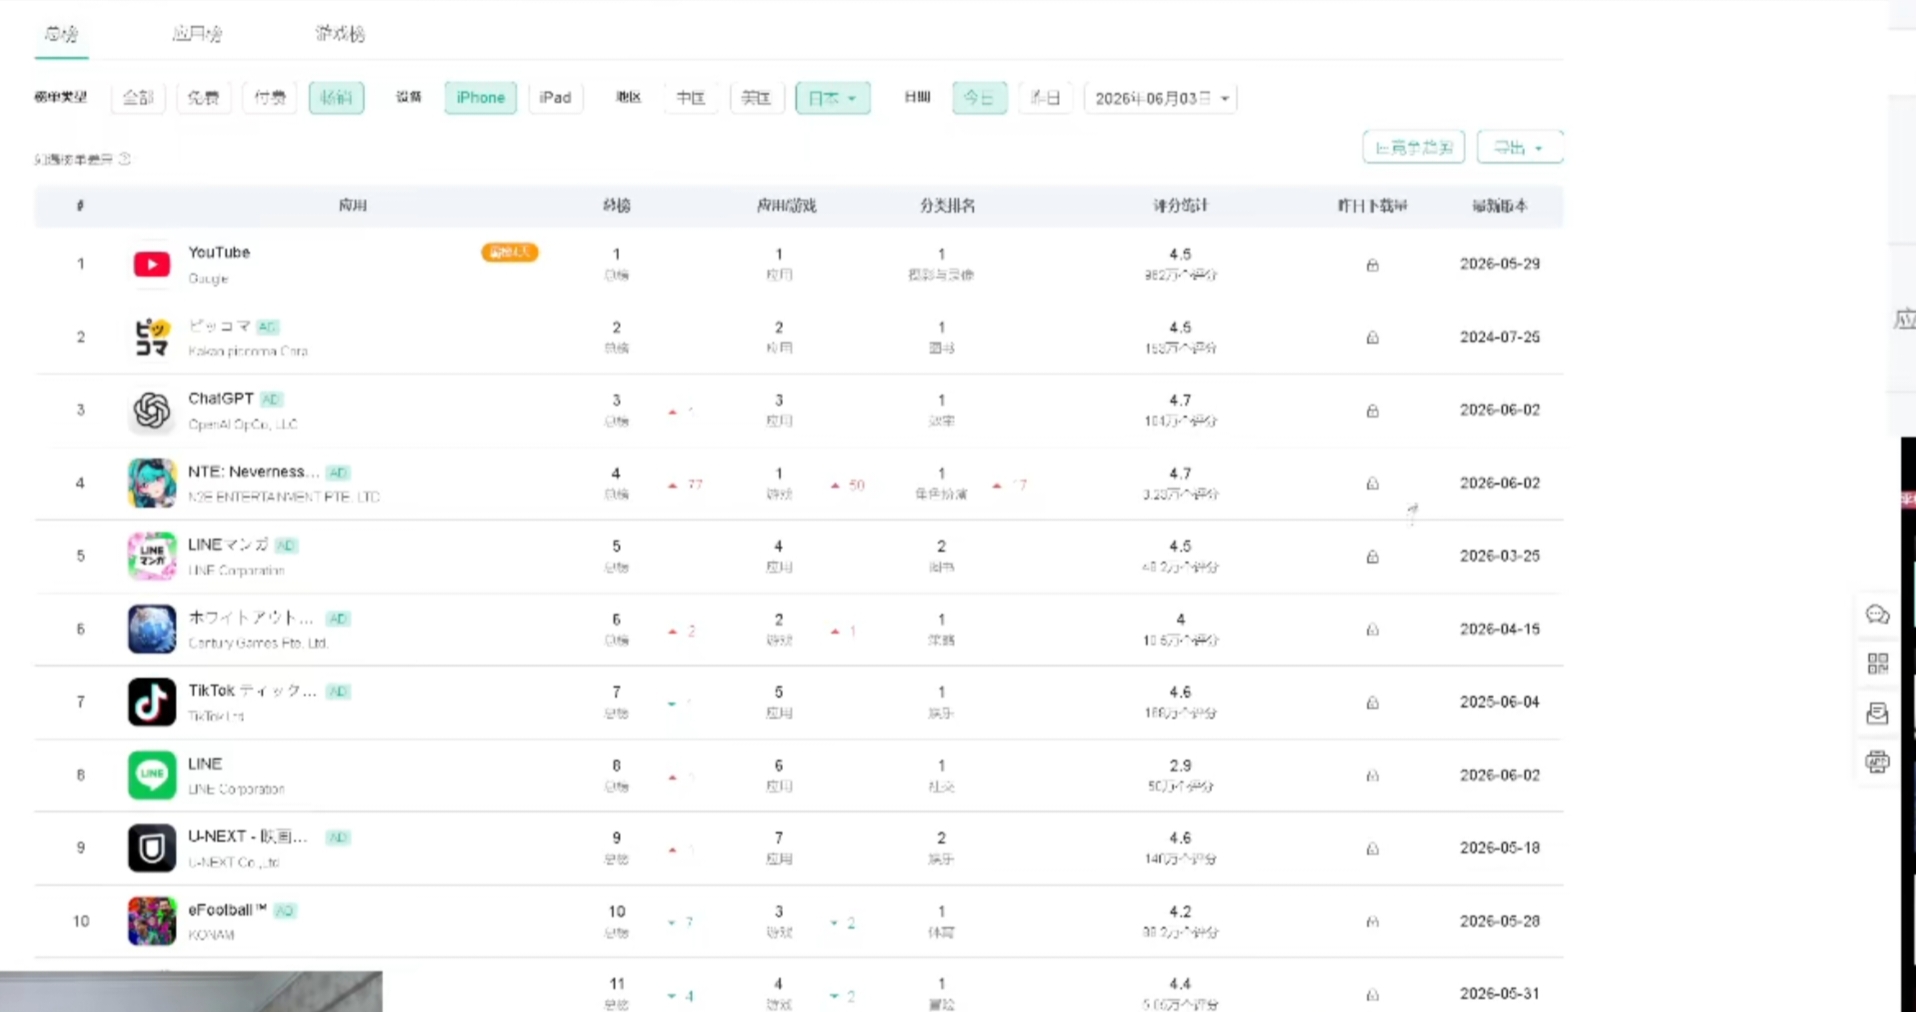The height and width of the screenshot is (1012, 1916).
Task: Open the export dropdown at the top right
Action: (x=1519, y=148)
